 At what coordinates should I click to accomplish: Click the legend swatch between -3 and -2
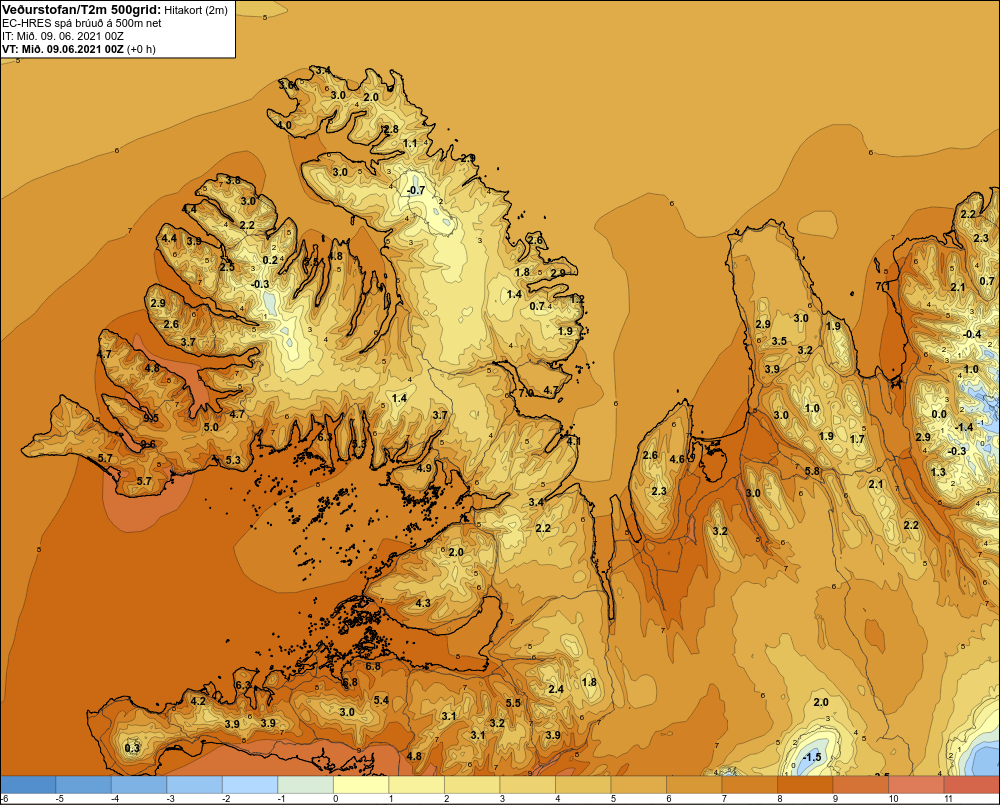tap(195, 785)
